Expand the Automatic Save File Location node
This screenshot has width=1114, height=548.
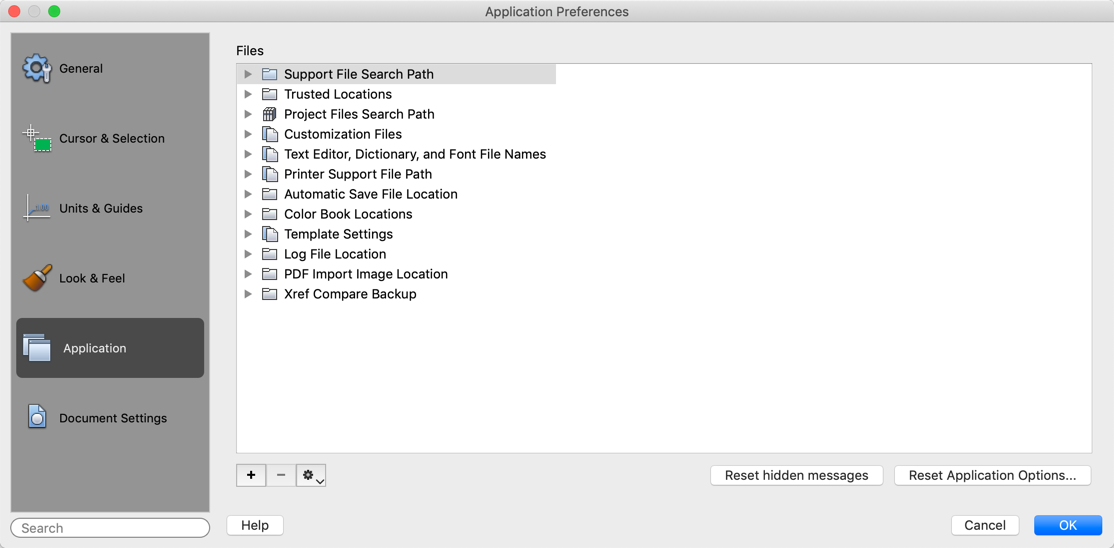point(248,194)
